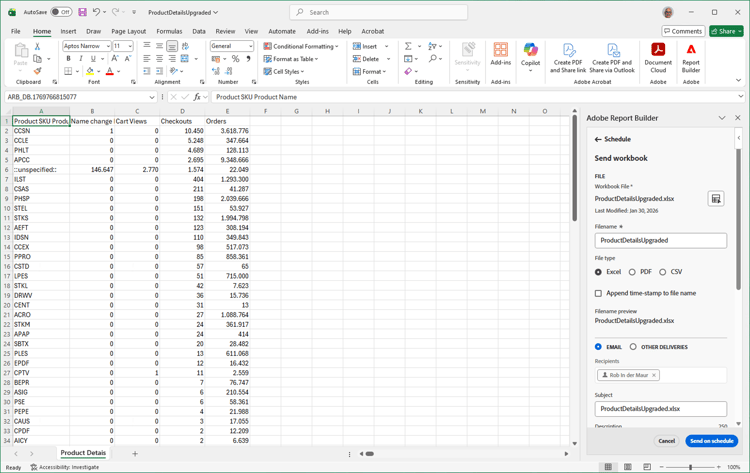Click the Cut scissors icon
Screen dimensions: 750x473
(37, 46)
